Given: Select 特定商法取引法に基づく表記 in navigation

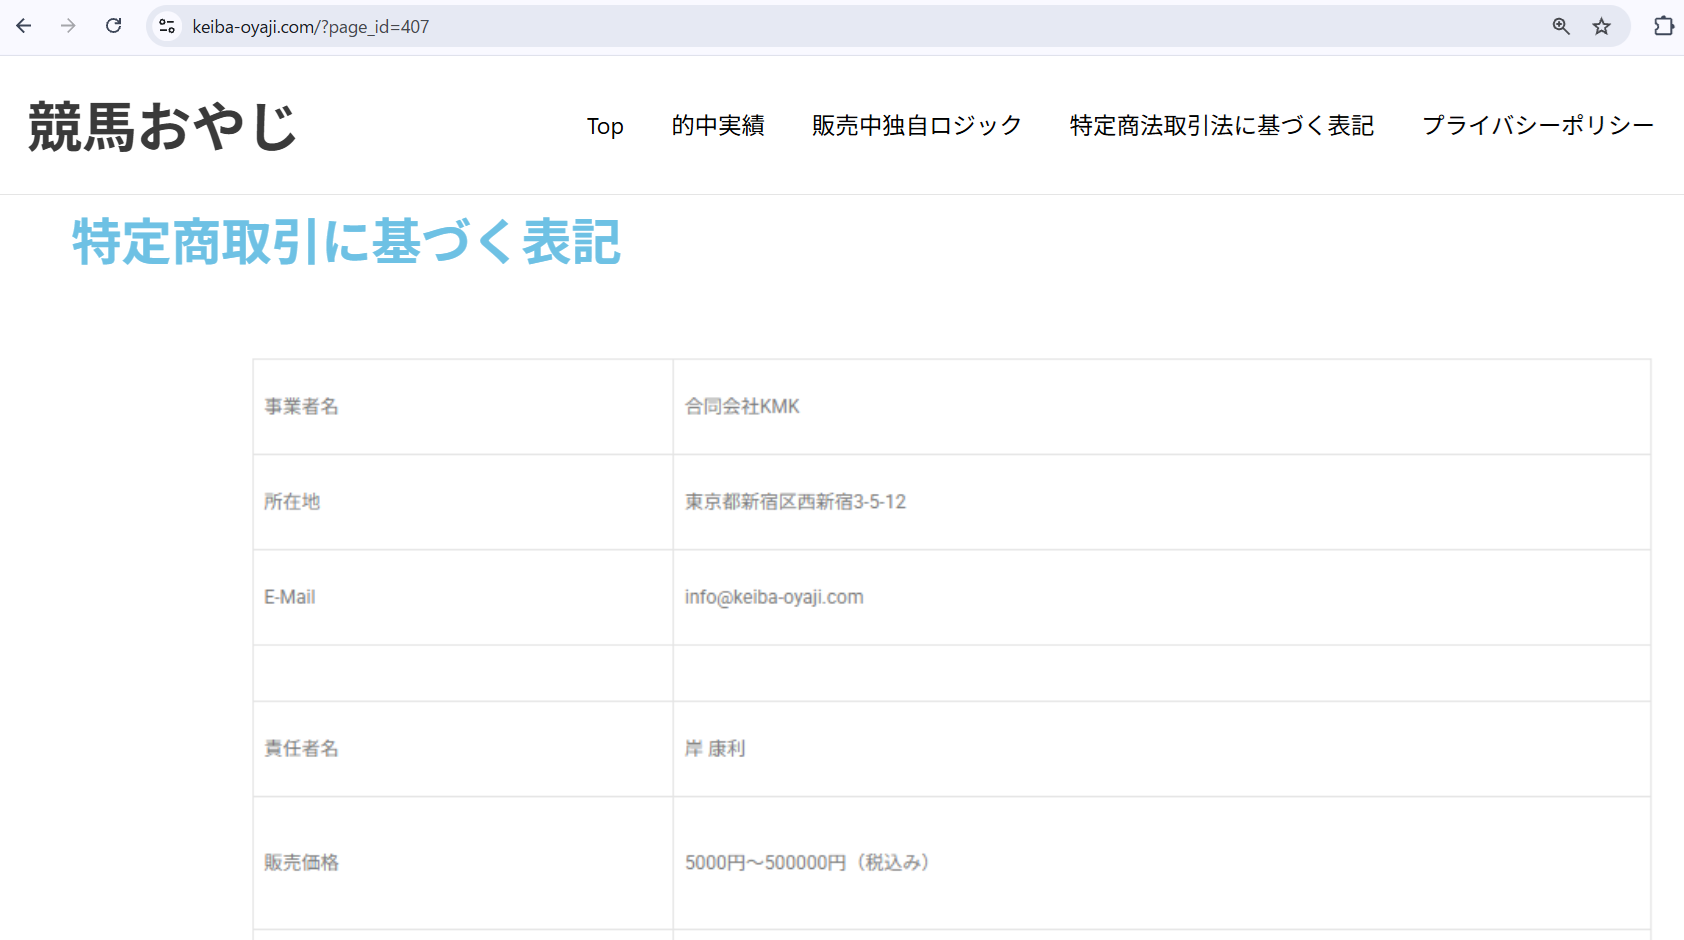Looking at the screenshot, I should coord(1221,126).
